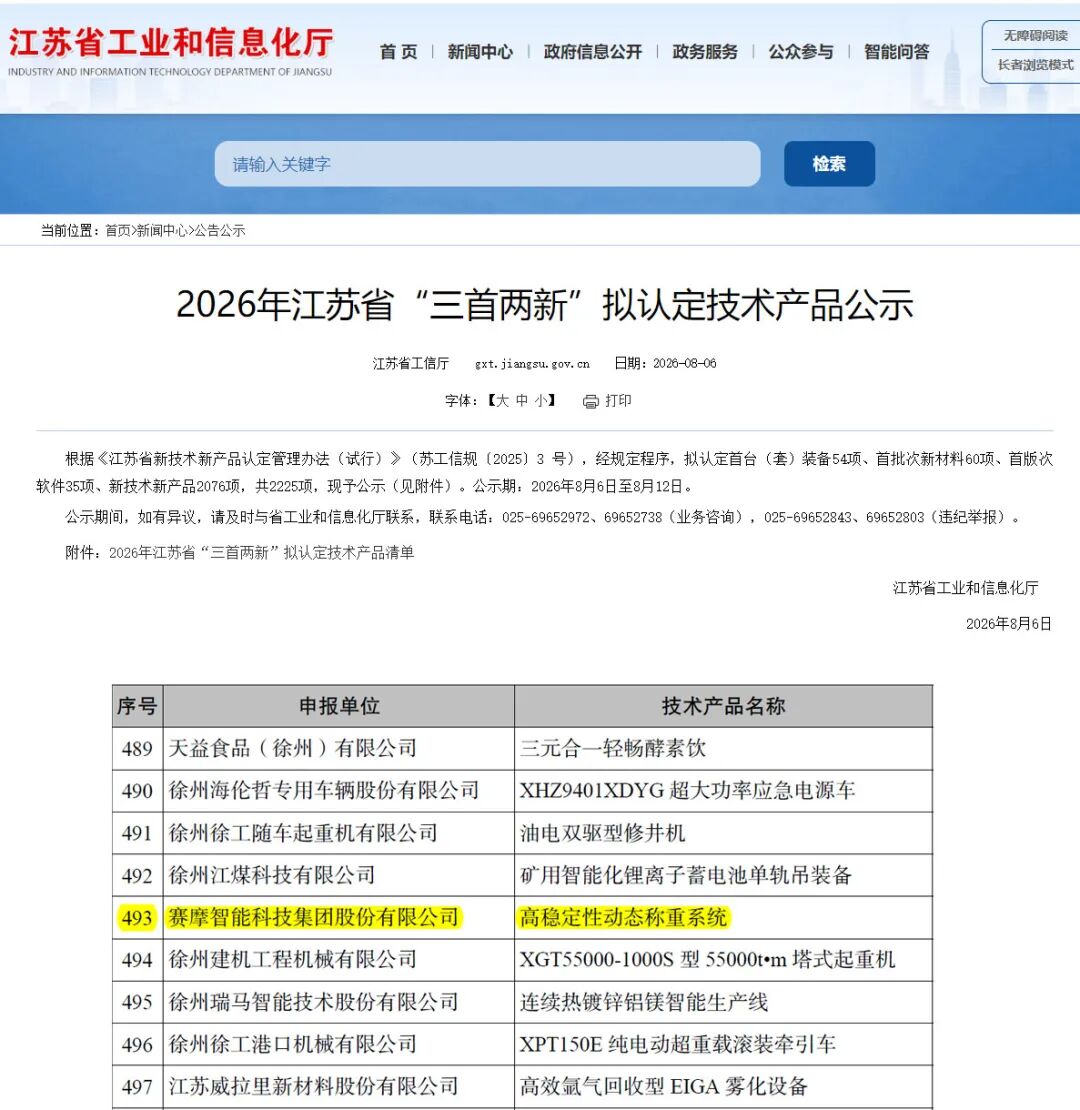Set font size to 大

[502, 401]
